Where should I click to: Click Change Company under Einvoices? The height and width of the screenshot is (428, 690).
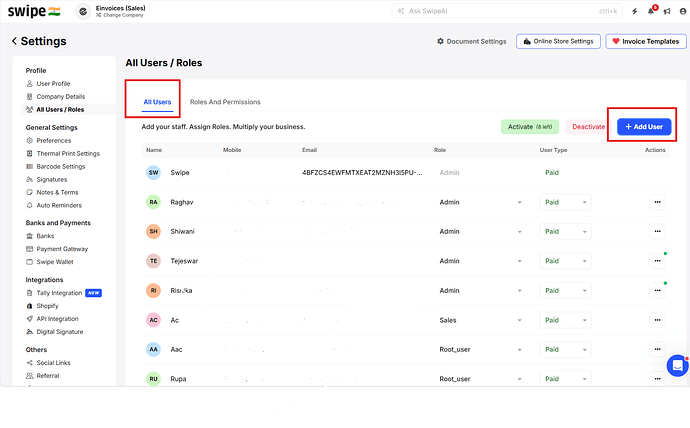tap(120, 15)
